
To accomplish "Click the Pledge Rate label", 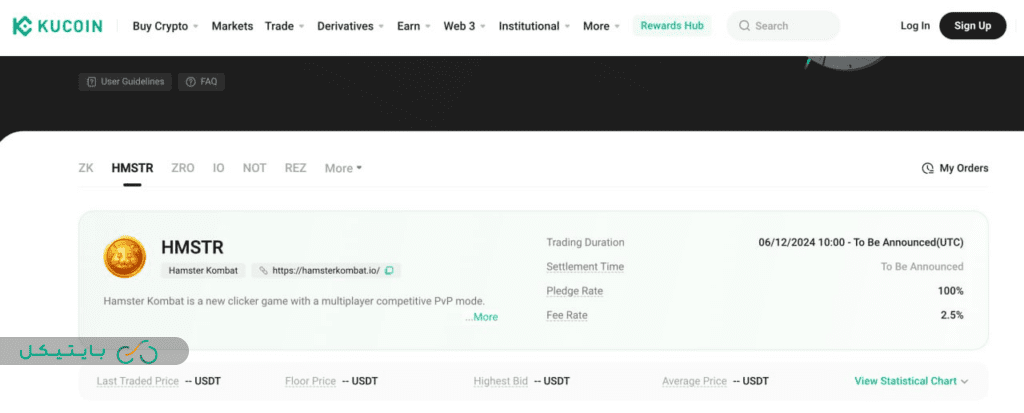I will tap(575, 291).
